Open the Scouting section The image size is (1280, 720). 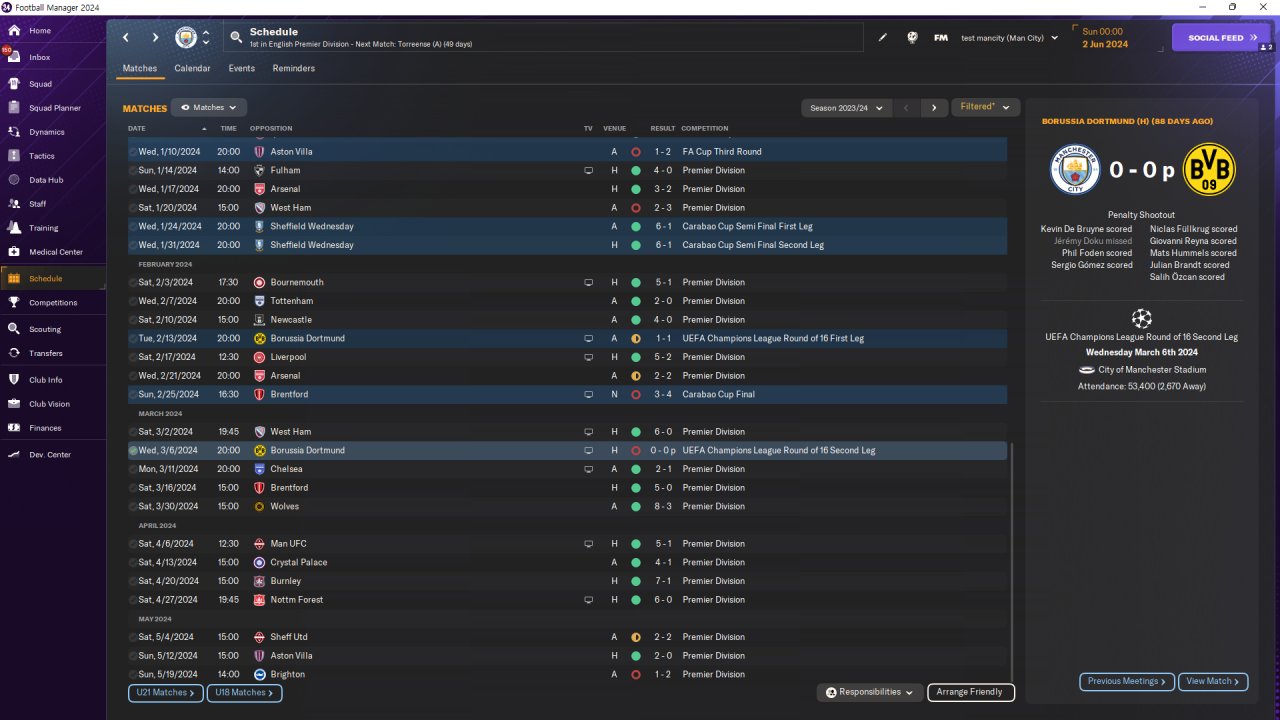(x=45, y=329)
